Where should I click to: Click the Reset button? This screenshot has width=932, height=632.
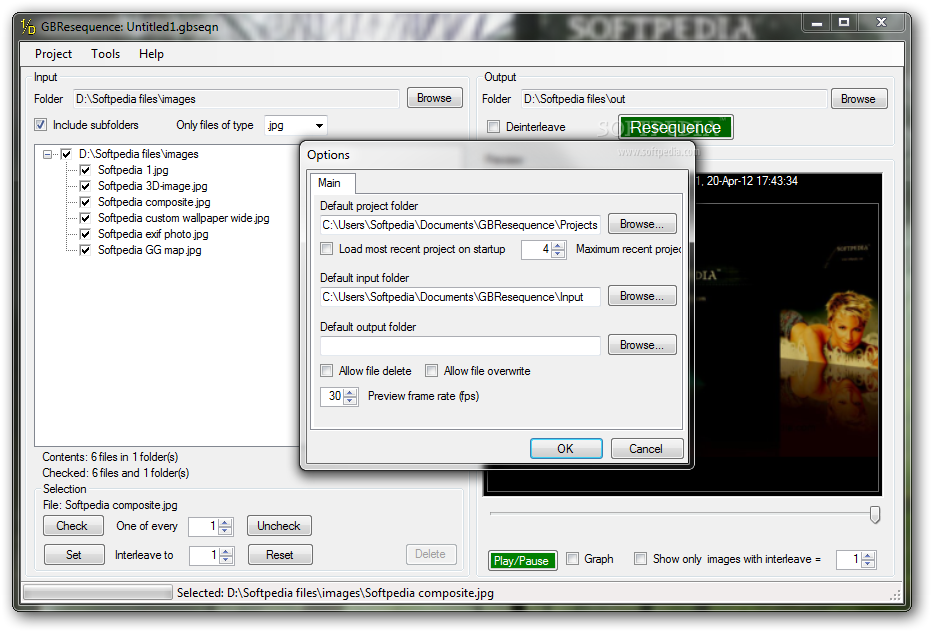280,555
